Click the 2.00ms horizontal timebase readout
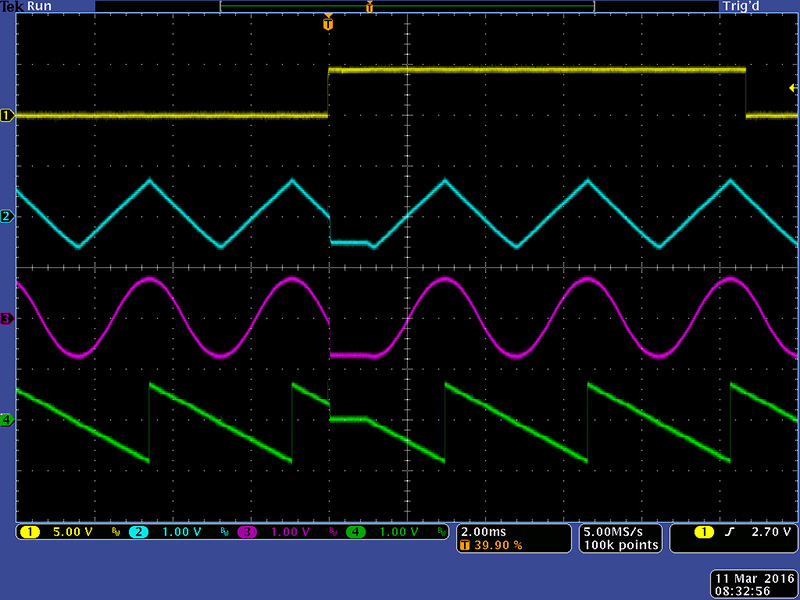The image size is (800, 600). (485, 531)
